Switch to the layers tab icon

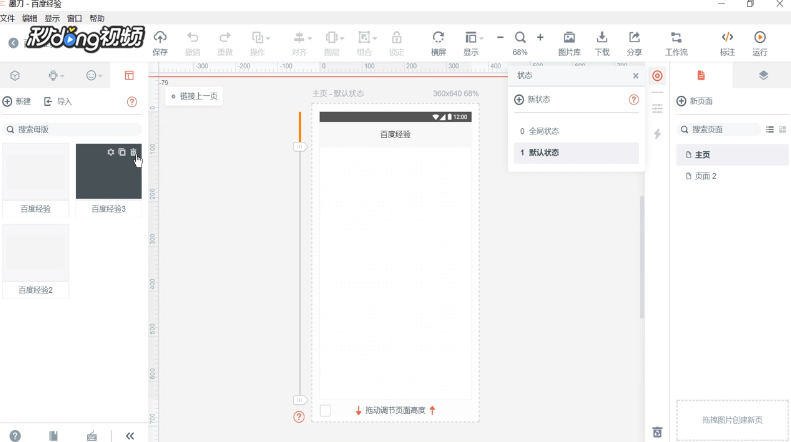point(763,76)
